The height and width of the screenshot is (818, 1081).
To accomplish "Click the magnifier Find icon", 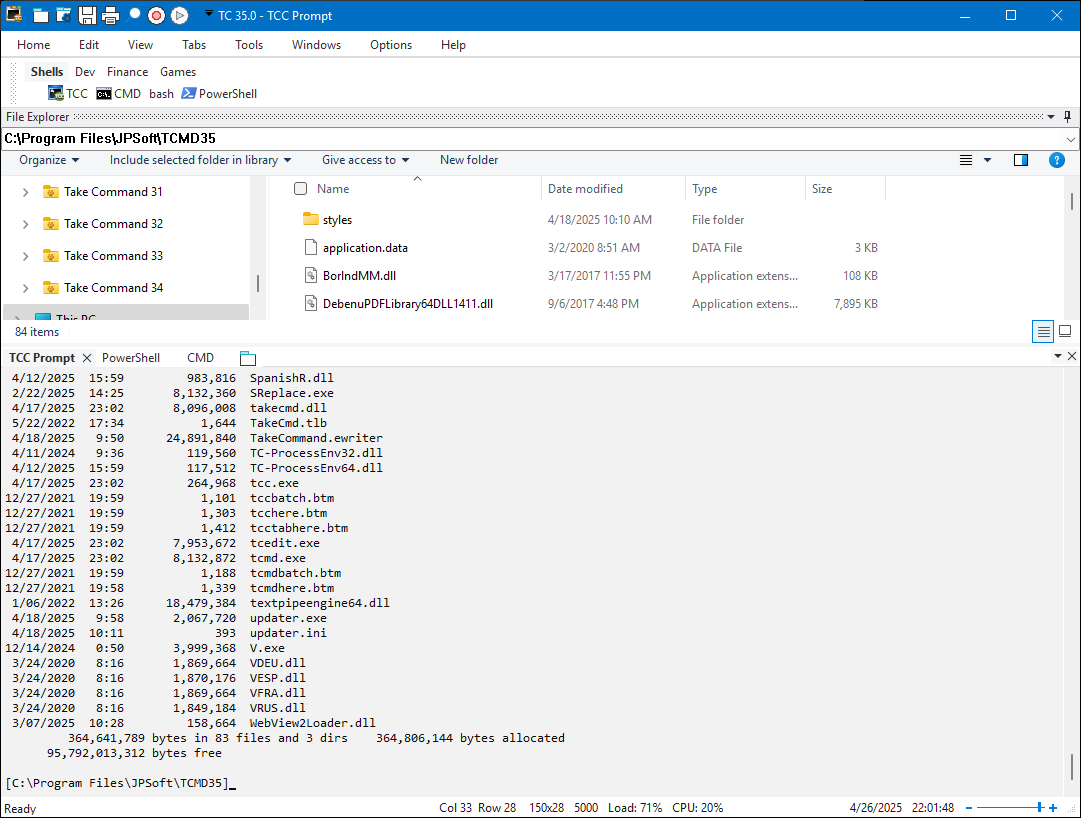I will (x=134, y=14).
